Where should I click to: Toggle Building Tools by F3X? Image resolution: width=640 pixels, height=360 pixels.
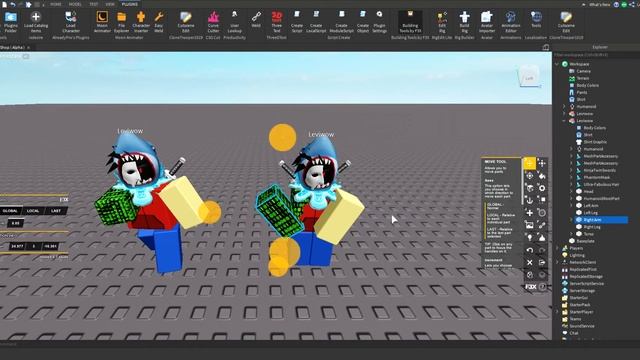click(410, 22)
